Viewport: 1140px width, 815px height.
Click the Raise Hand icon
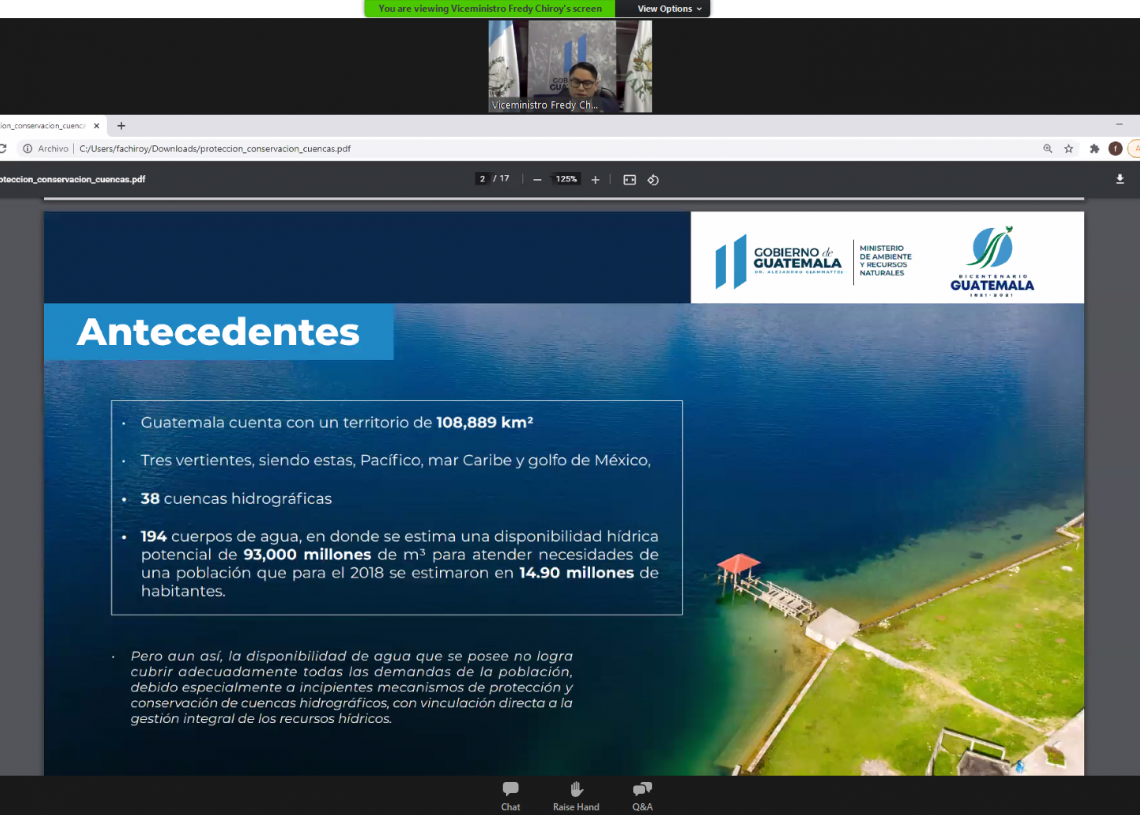click(x=576, y=795)
